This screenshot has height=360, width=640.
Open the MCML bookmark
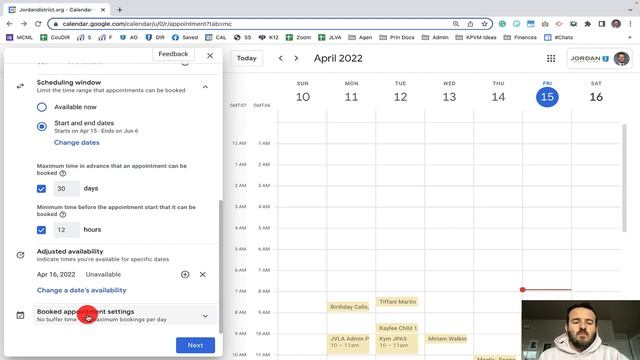20,37
